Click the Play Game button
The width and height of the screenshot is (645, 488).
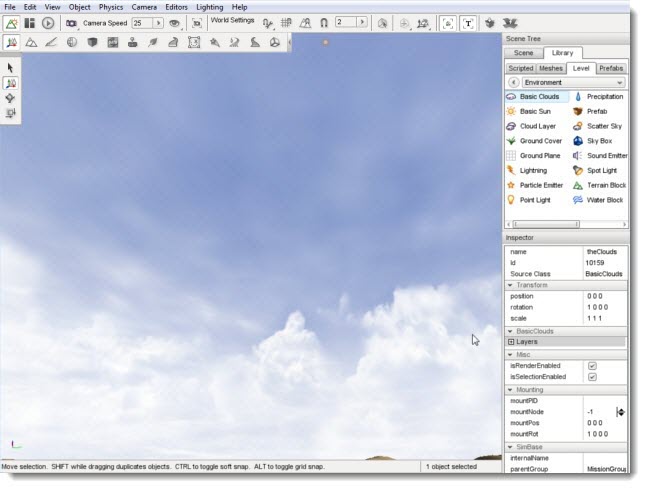click(x=48, y=23)
